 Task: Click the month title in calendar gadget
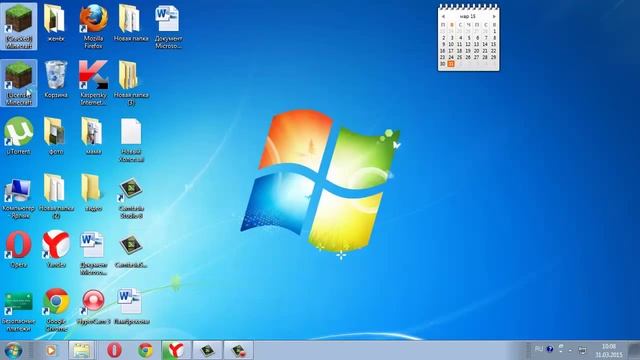click(468, 16)
